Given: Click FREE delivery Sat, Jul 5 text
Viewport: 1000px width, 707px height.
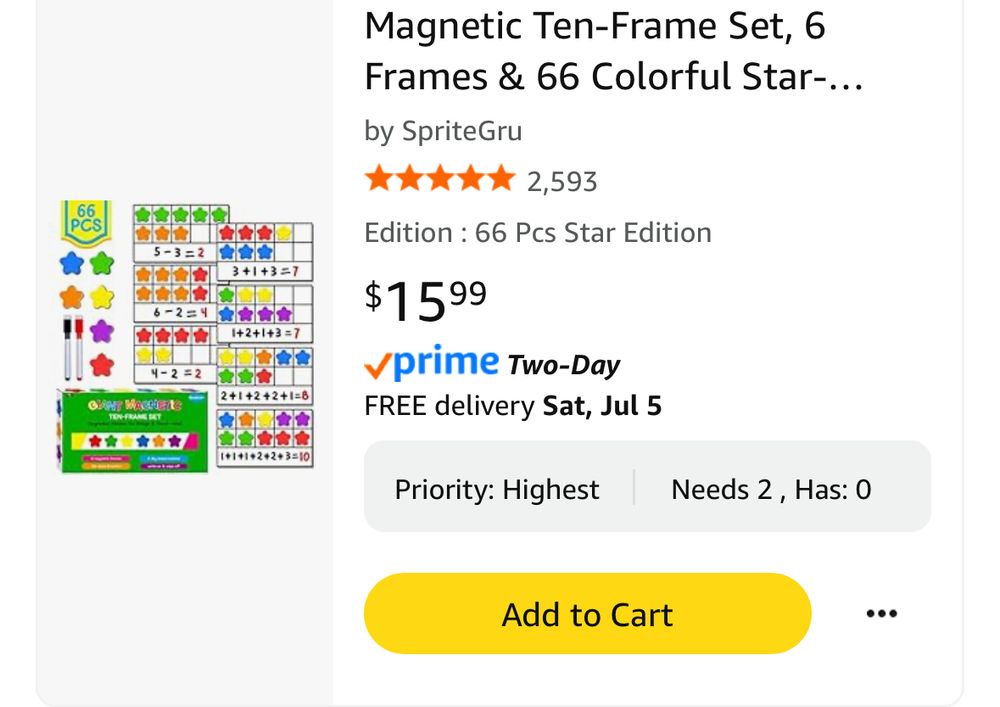Looking at the screenshot, I should pos(513,406).
